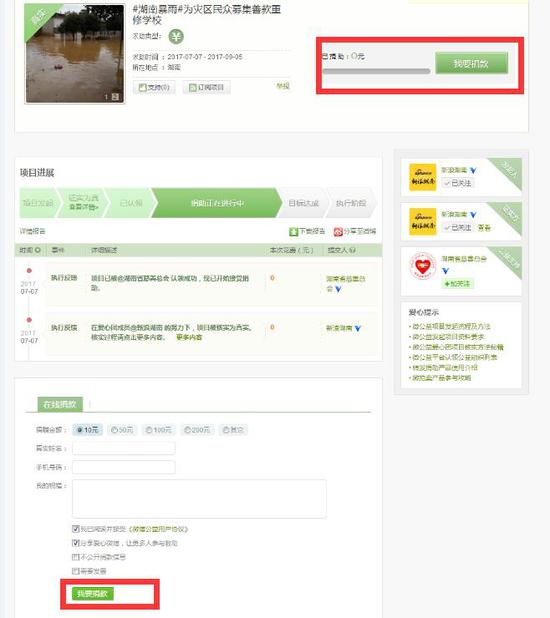Click the green yen donation type icon

coord(176,37)
